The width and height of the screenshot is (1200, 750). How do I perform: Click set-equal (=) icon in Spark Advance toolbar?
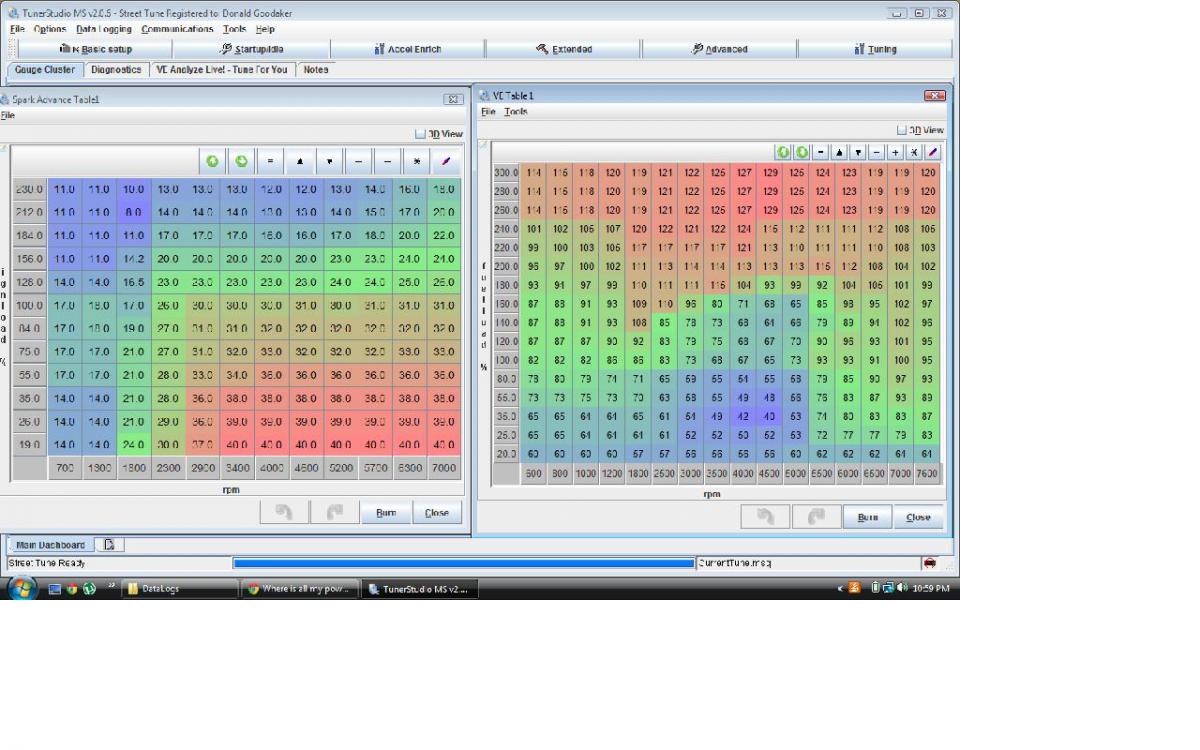pos(270,161)
